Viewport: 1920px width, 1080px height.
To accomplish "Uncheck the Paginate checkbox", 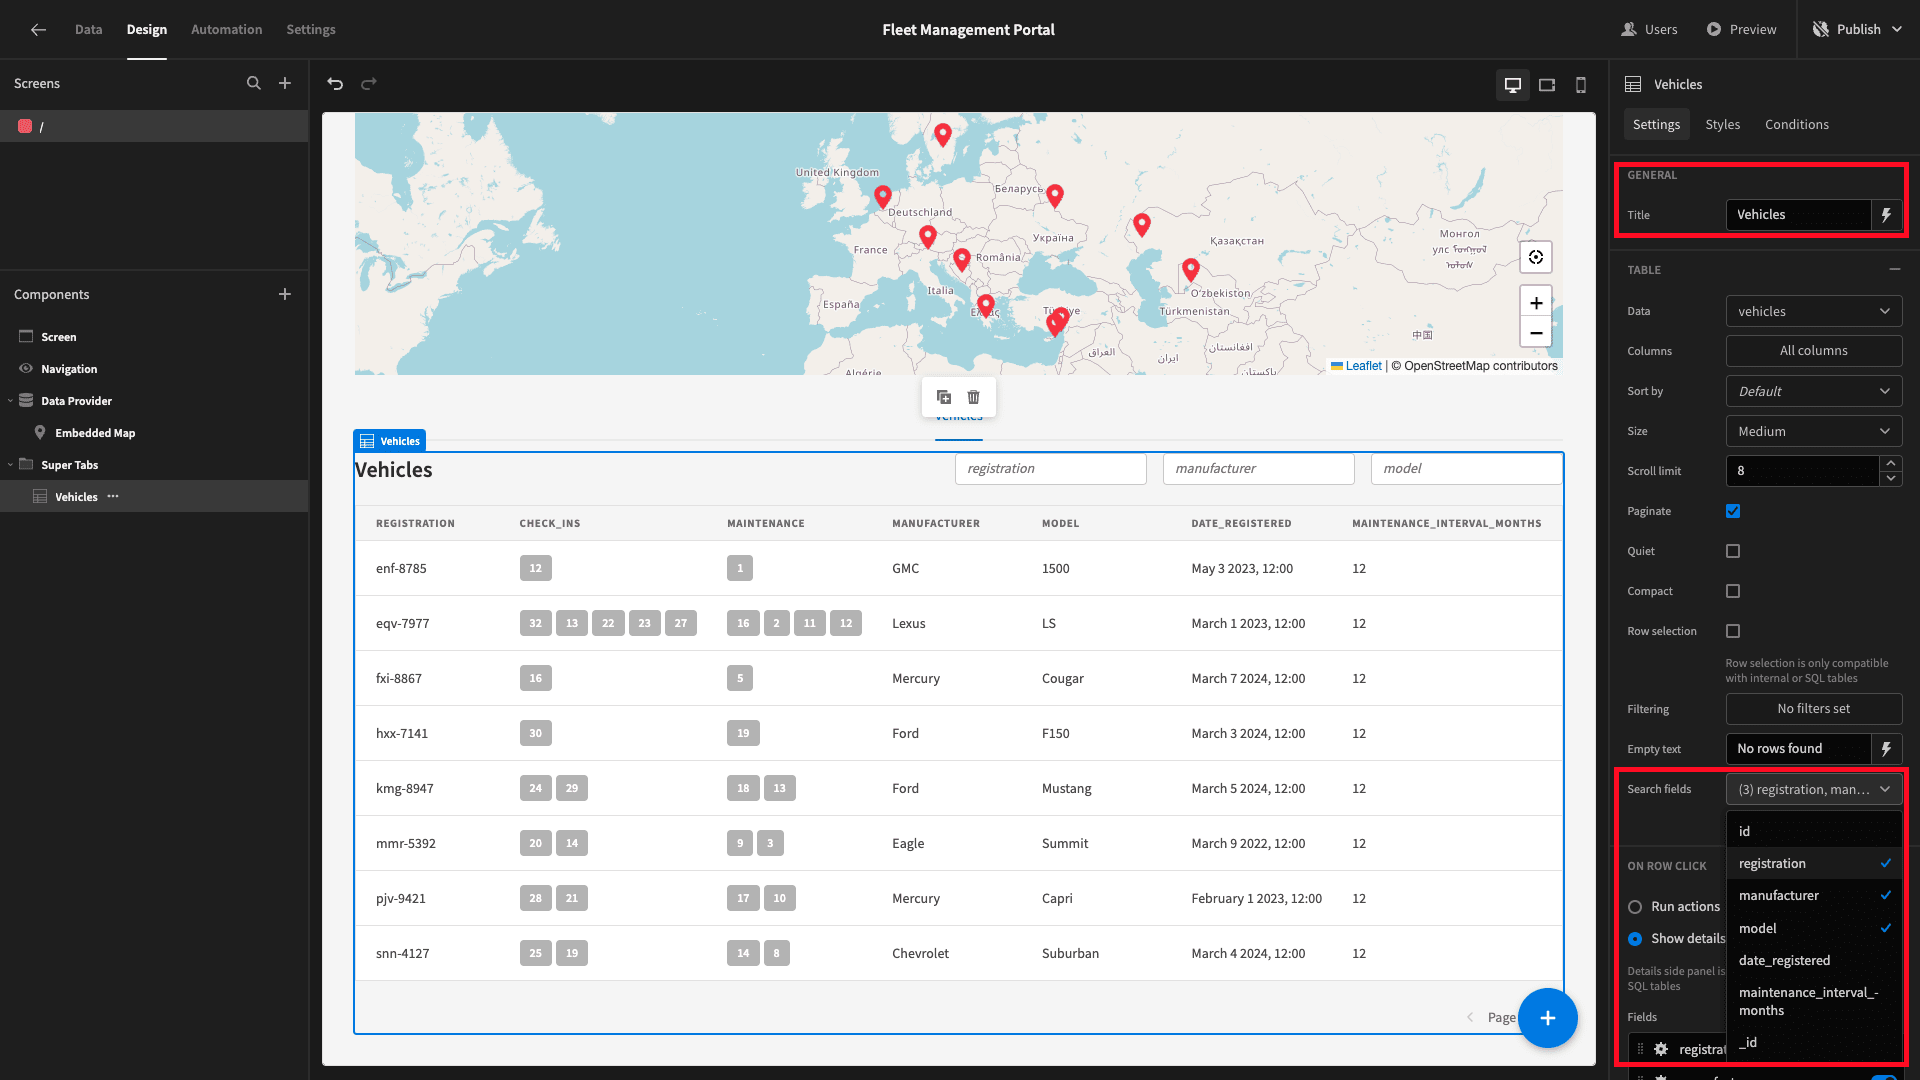I will click(1733, 511).
